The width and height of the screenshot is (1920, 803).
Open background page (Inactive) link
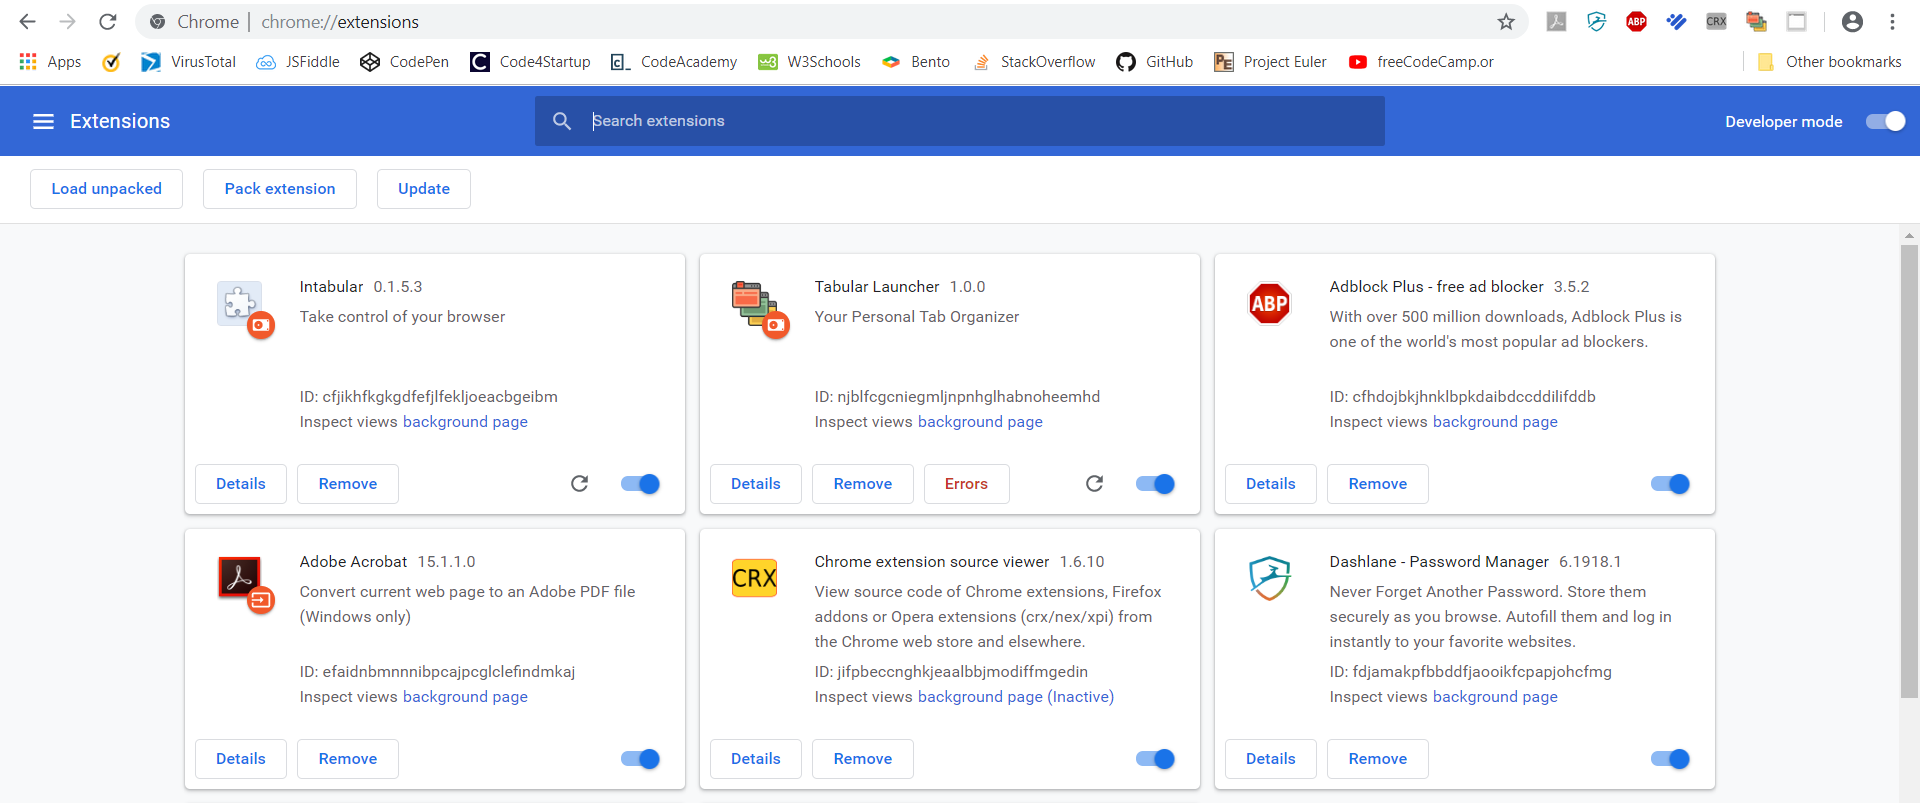point(1016,697)
